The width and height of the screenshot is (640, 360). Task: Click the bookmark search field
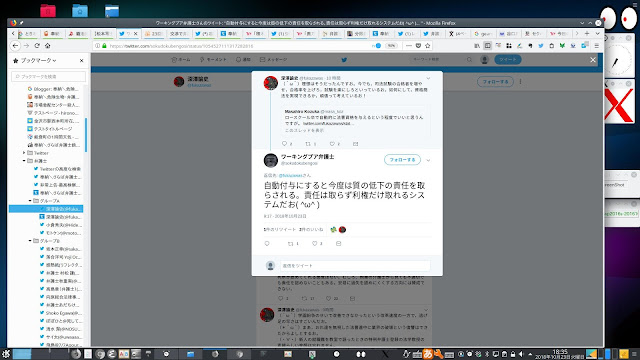pyautogui.click(x=49, y=76)
